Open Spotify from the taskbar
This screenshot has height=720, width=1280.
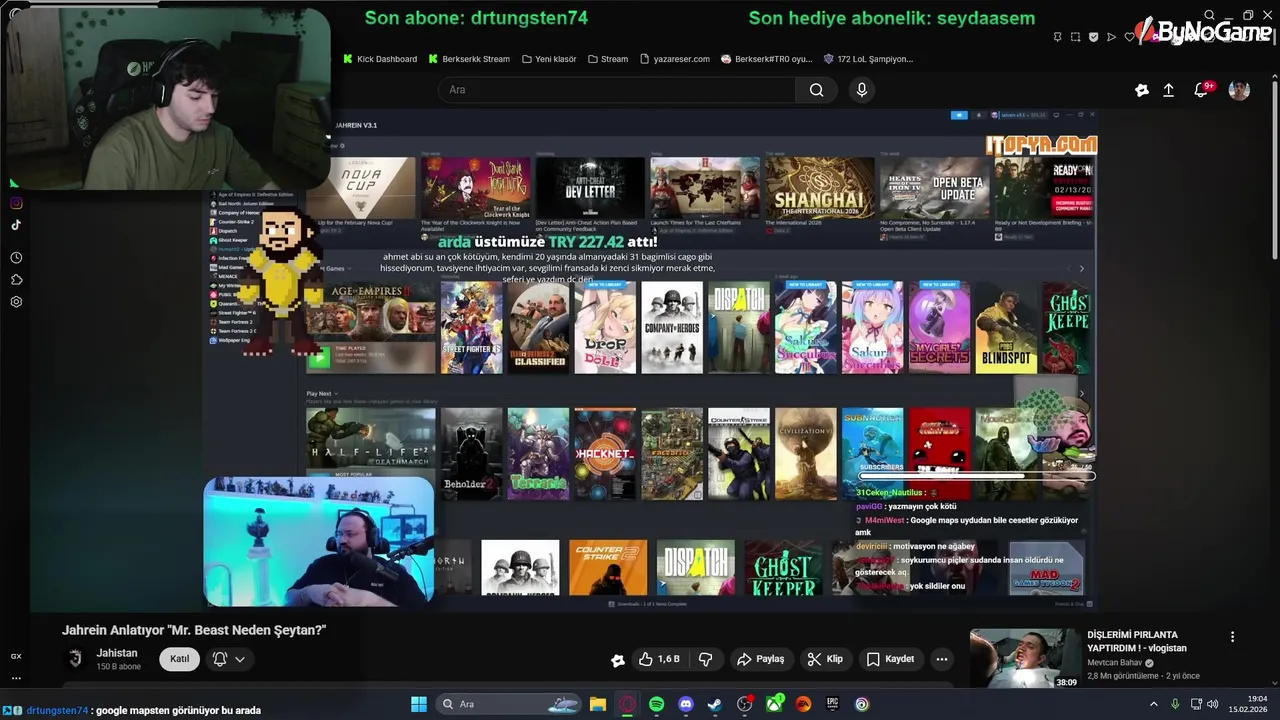coord(656,704)
